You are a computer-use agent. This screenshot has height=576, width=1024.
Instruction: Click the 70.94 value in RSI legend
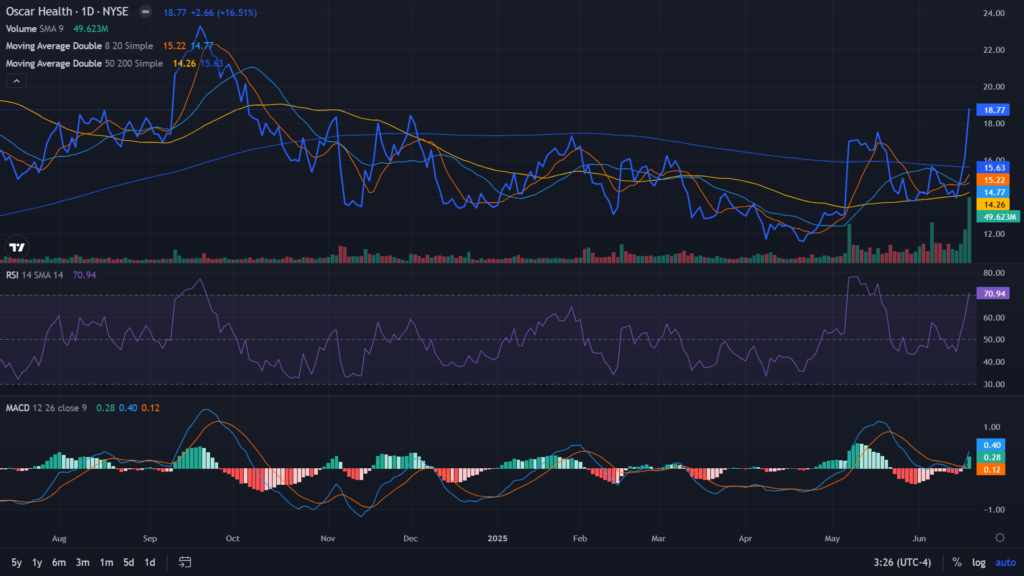tap(84, 275)
